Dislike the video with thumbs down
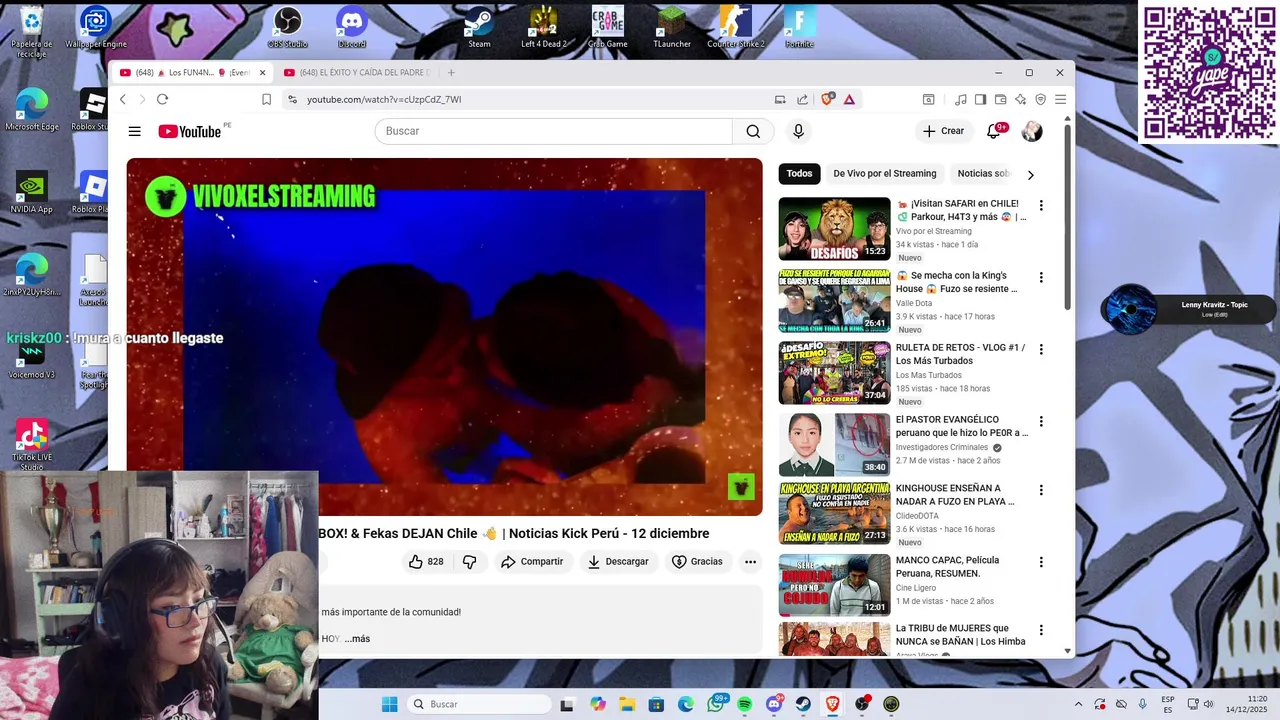 470,562
